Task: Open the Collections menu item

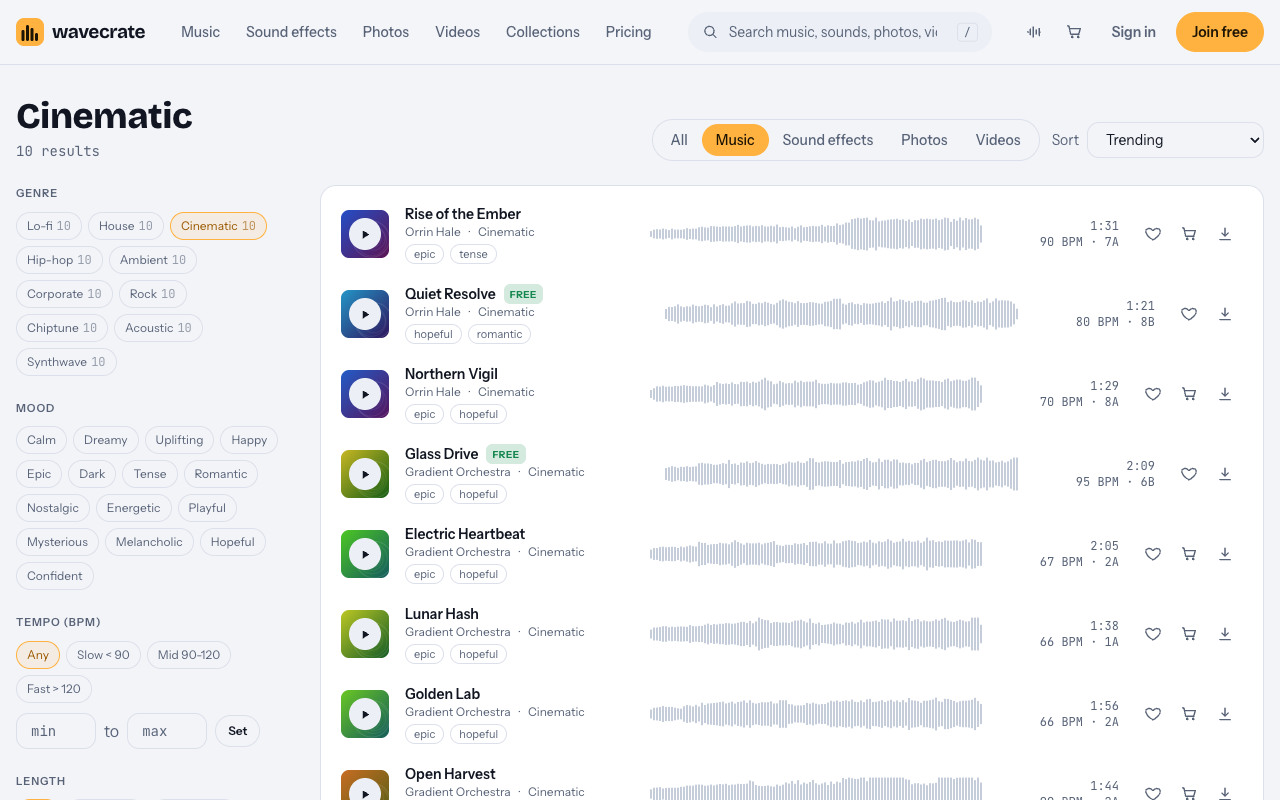Action: coord(543,32)
